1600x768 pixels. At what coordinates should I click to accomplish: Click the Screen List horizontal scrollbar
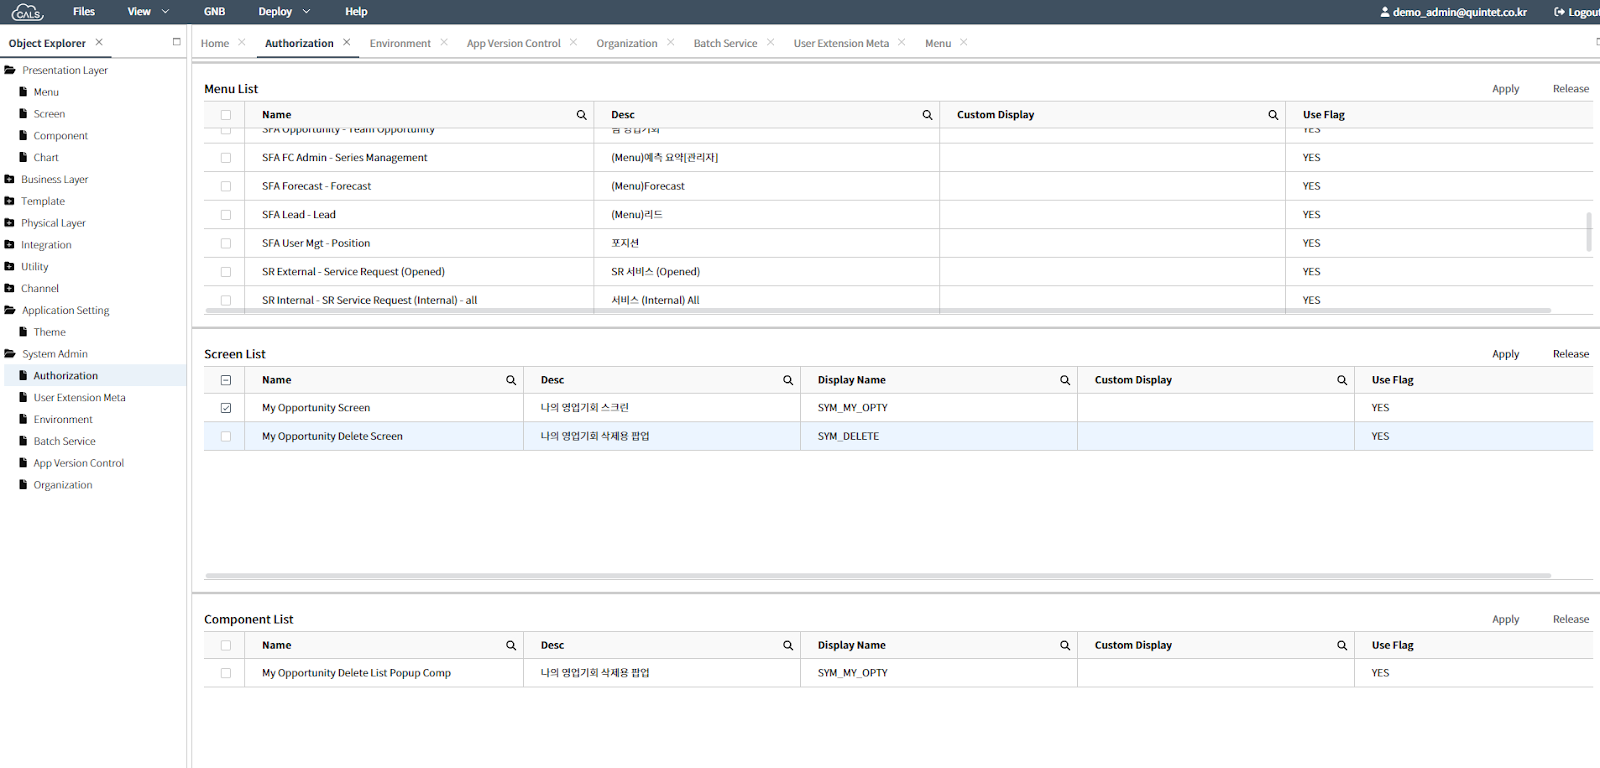878,576
